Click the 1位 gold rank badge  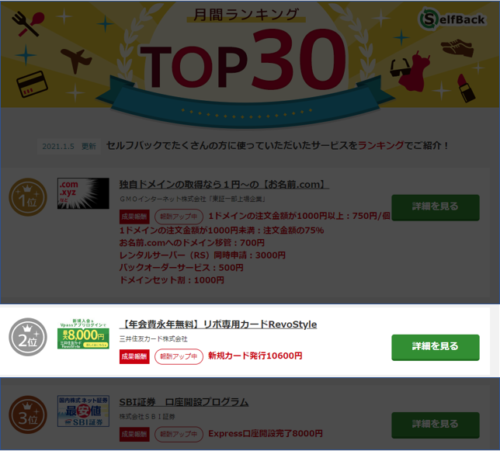tap(28, 197)
